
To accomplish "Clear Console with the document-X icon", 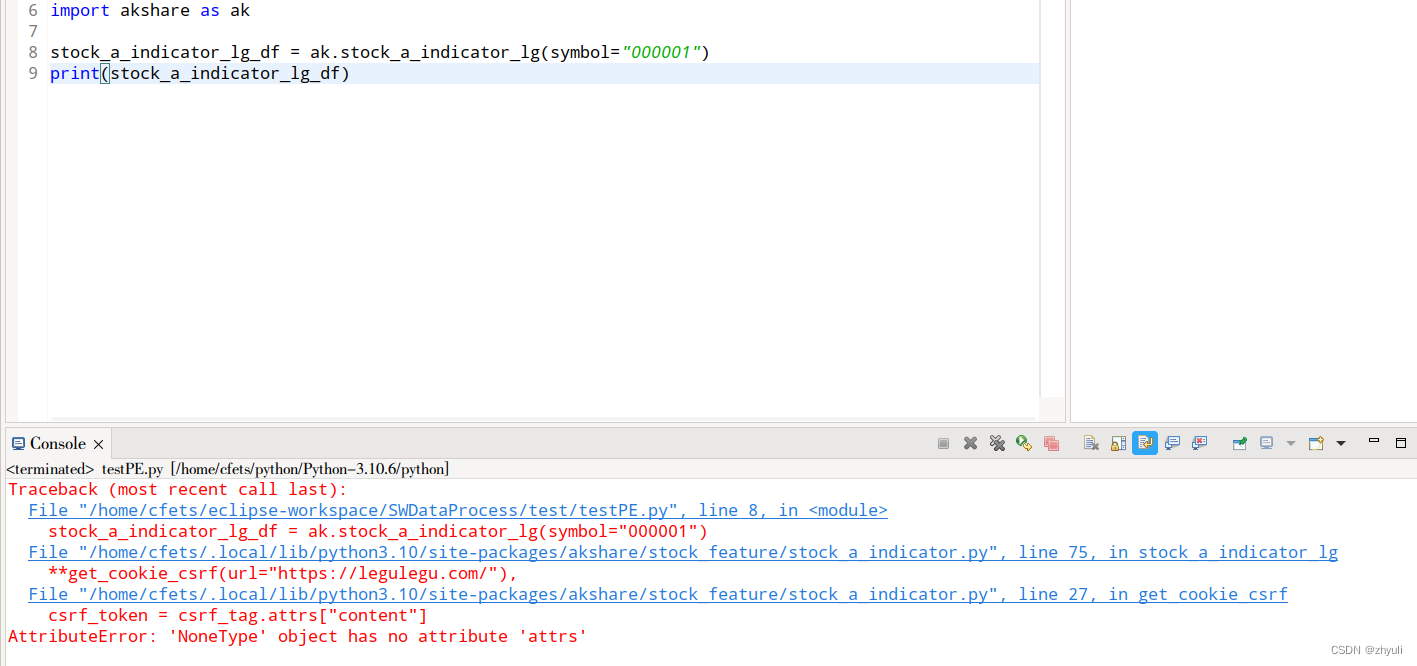I will (x=1091, y=443).
